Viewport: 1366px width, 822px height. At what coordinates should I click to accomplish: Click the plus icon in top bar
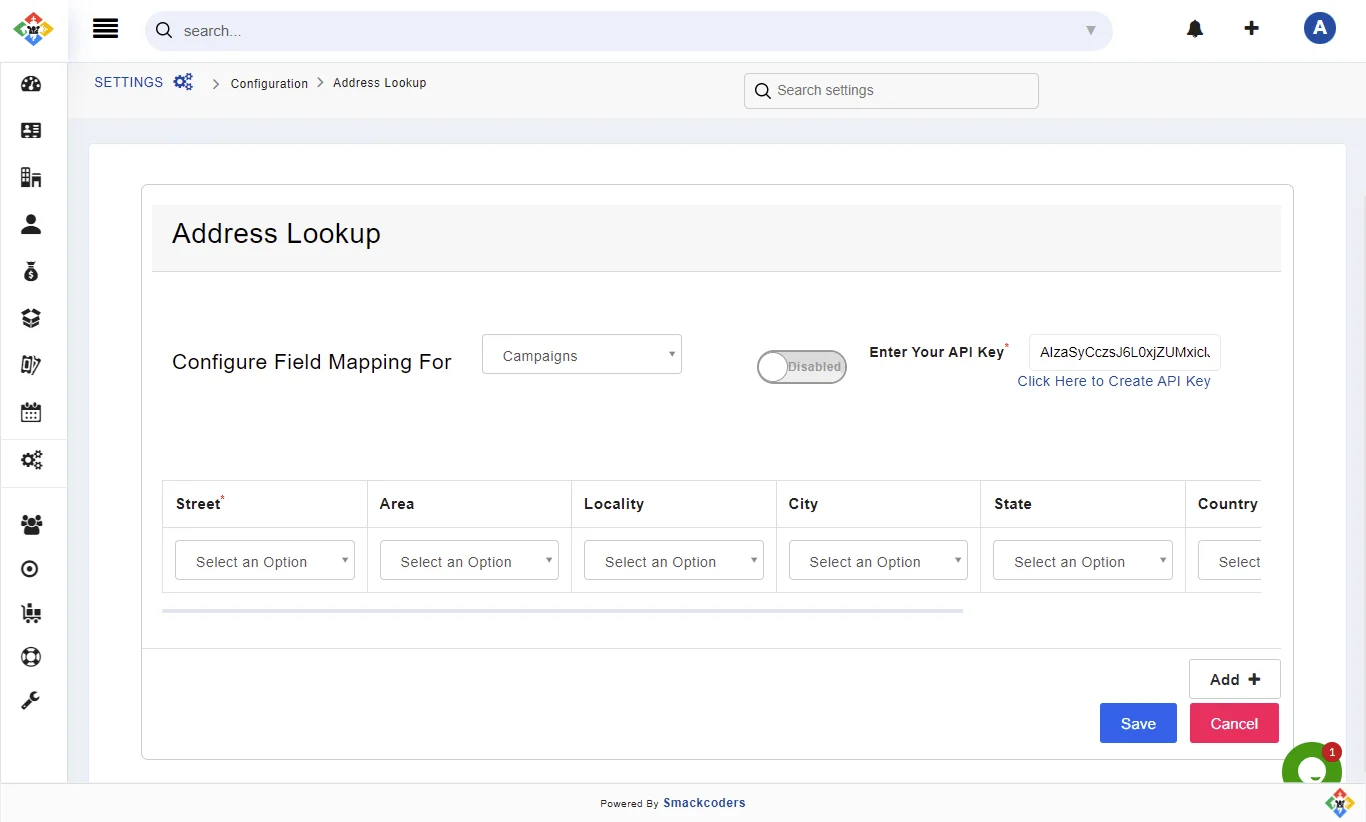point(1252,28)
